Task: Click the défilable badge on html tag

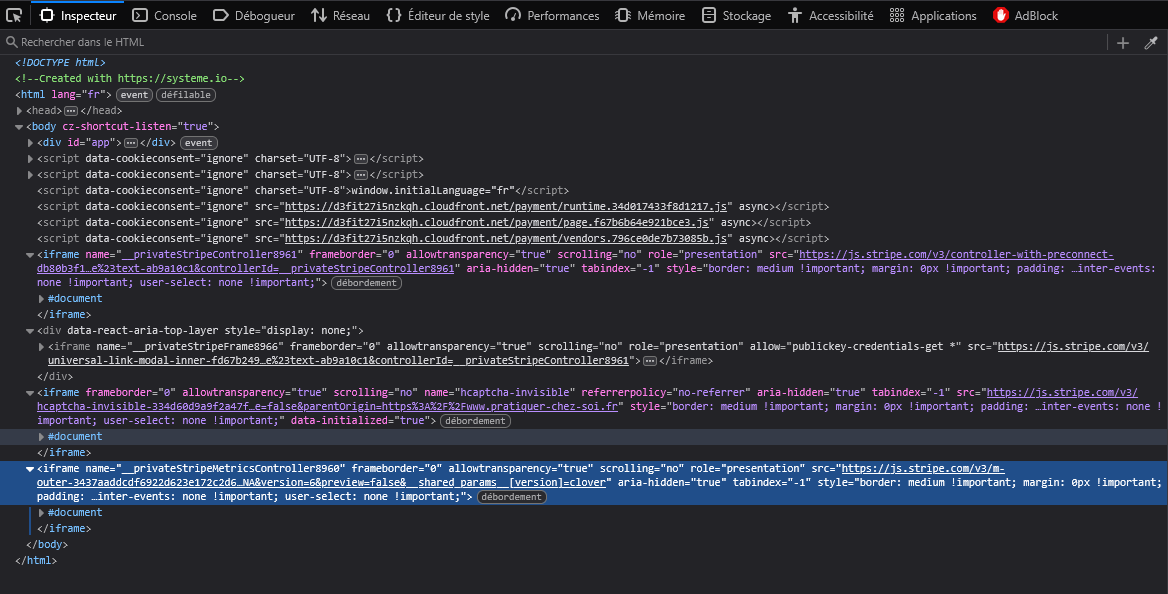Action: 186,95
